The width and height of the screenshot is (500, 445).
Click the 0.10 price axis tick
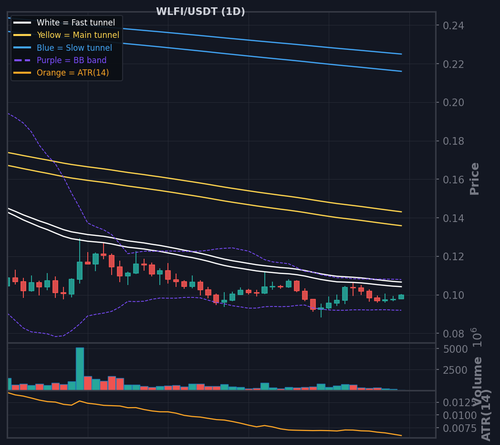453,295
